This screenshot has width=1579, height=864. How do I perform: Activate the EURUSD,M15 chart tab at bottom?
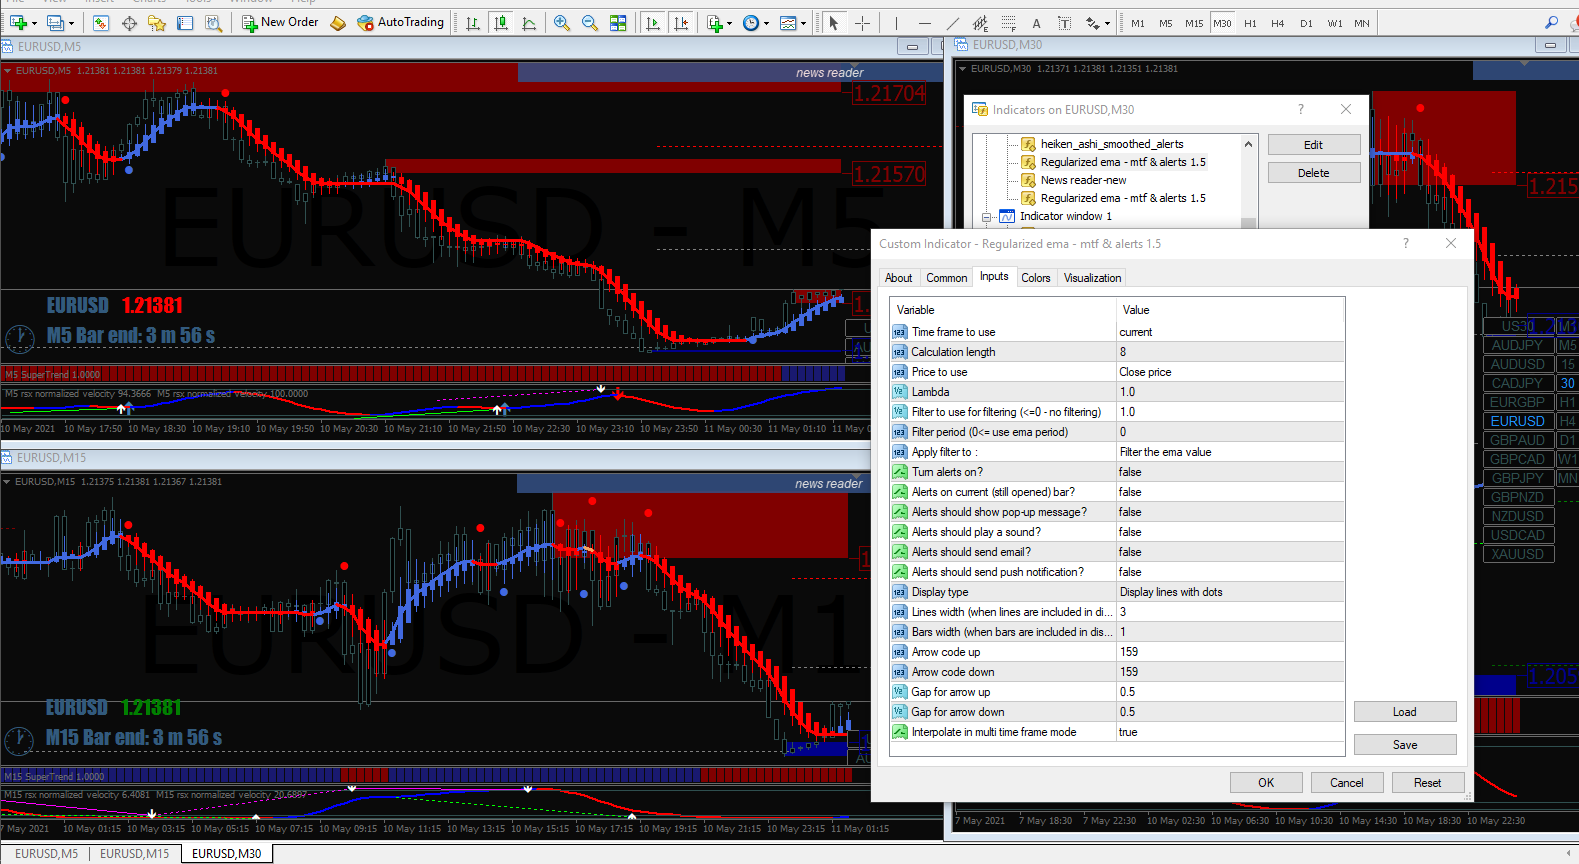[x=134, y=854]
